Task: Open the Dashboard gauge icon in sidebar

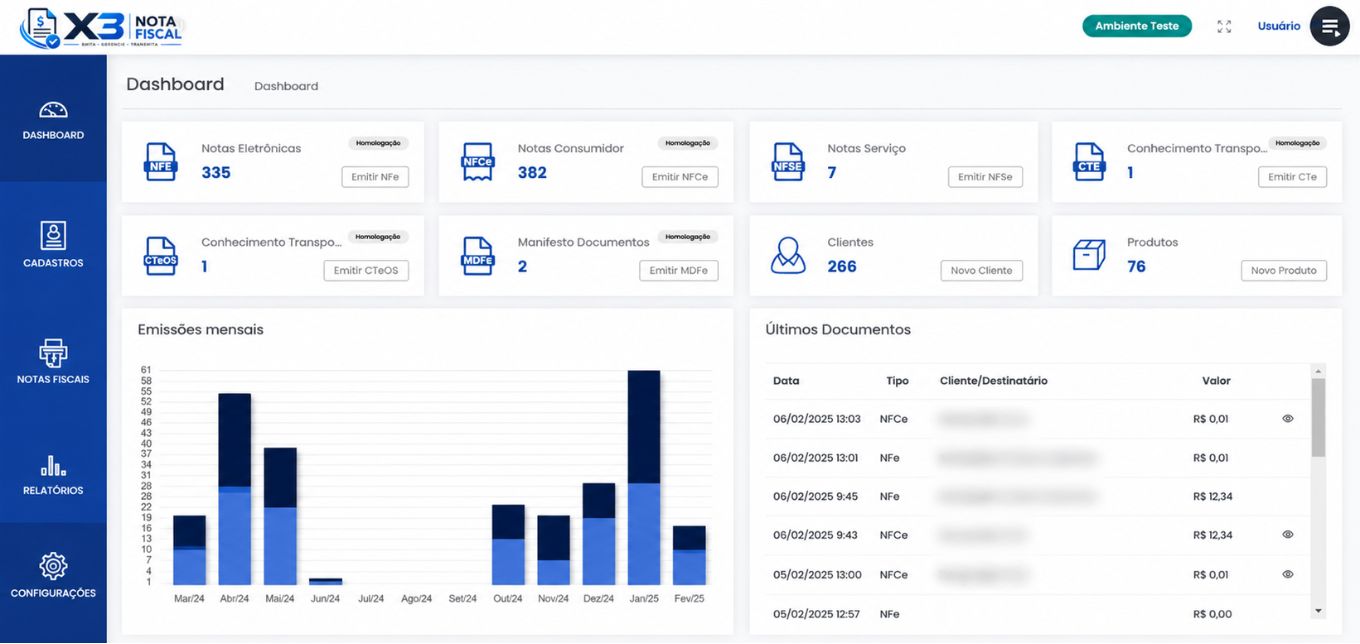Action: pos(53,110)
